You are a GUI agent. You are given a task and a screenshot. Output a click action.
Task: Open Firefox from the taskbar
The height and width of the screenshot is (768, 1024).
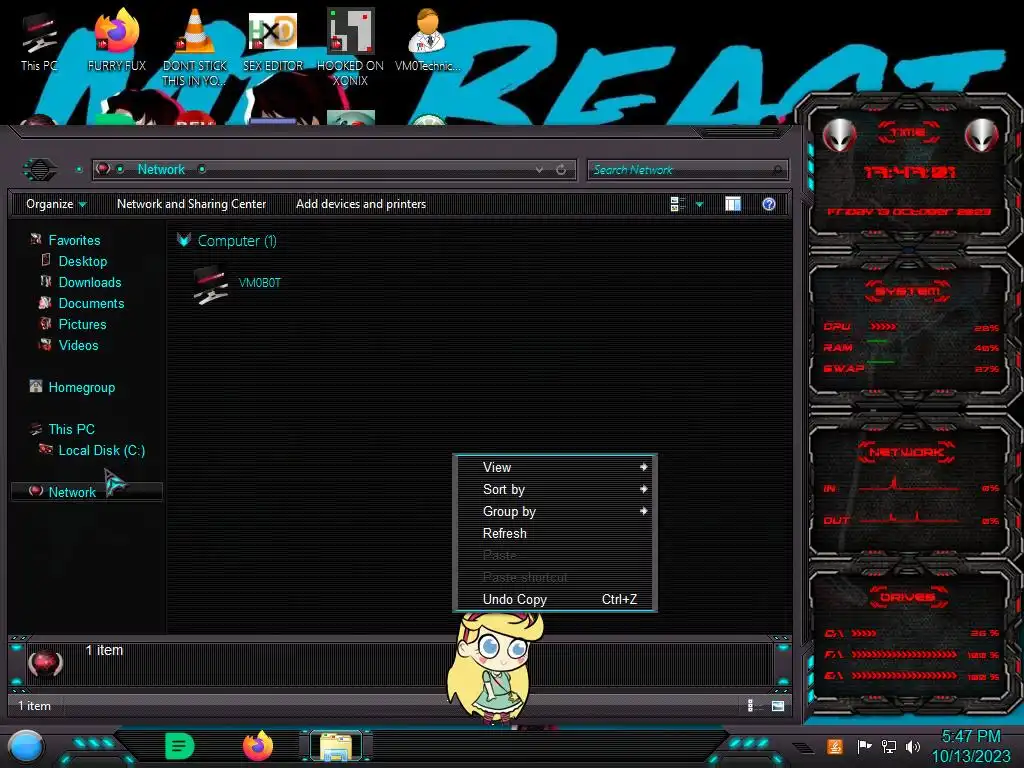[258, 746]
